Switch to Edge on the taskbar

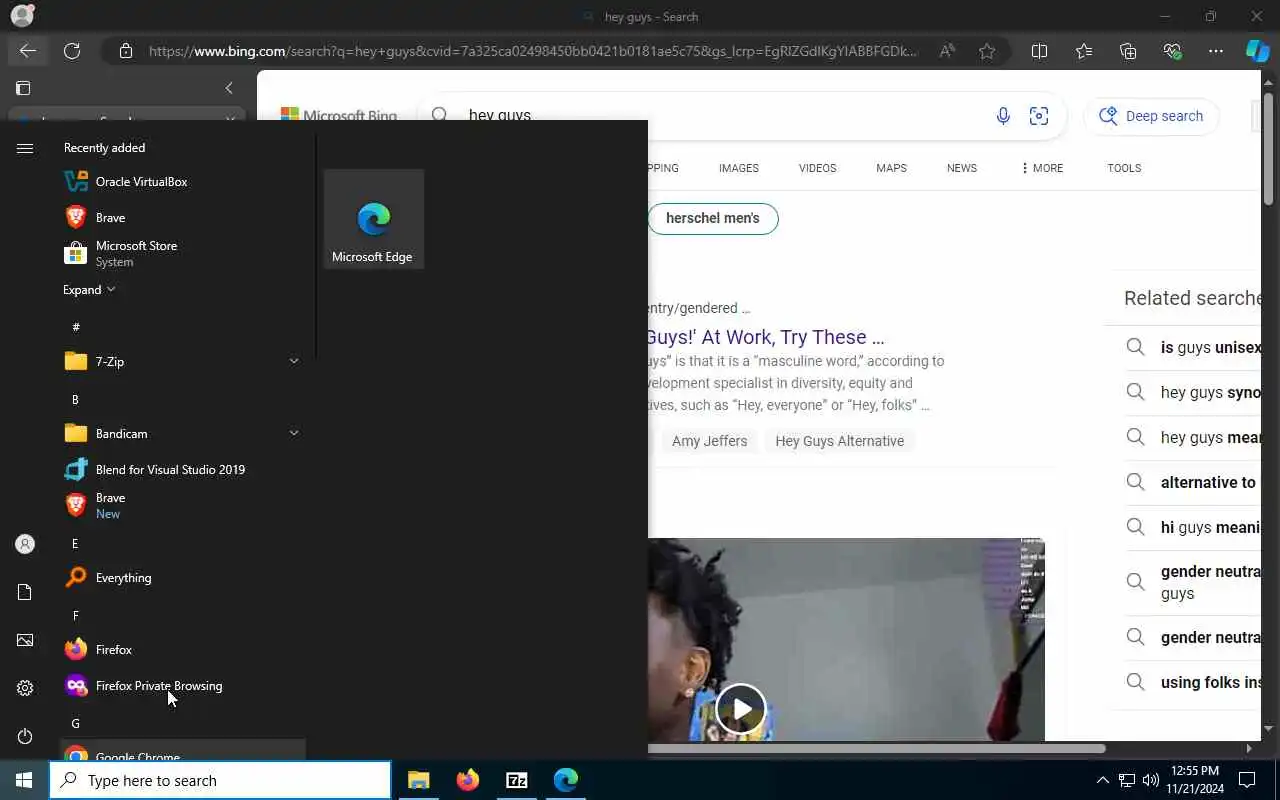coord(566,780)
